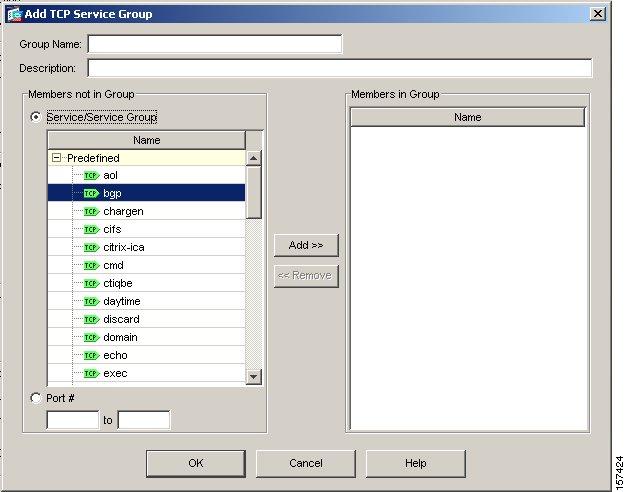Click the TCP icon beside exec

pyautogui.click(x=92, y=374)
